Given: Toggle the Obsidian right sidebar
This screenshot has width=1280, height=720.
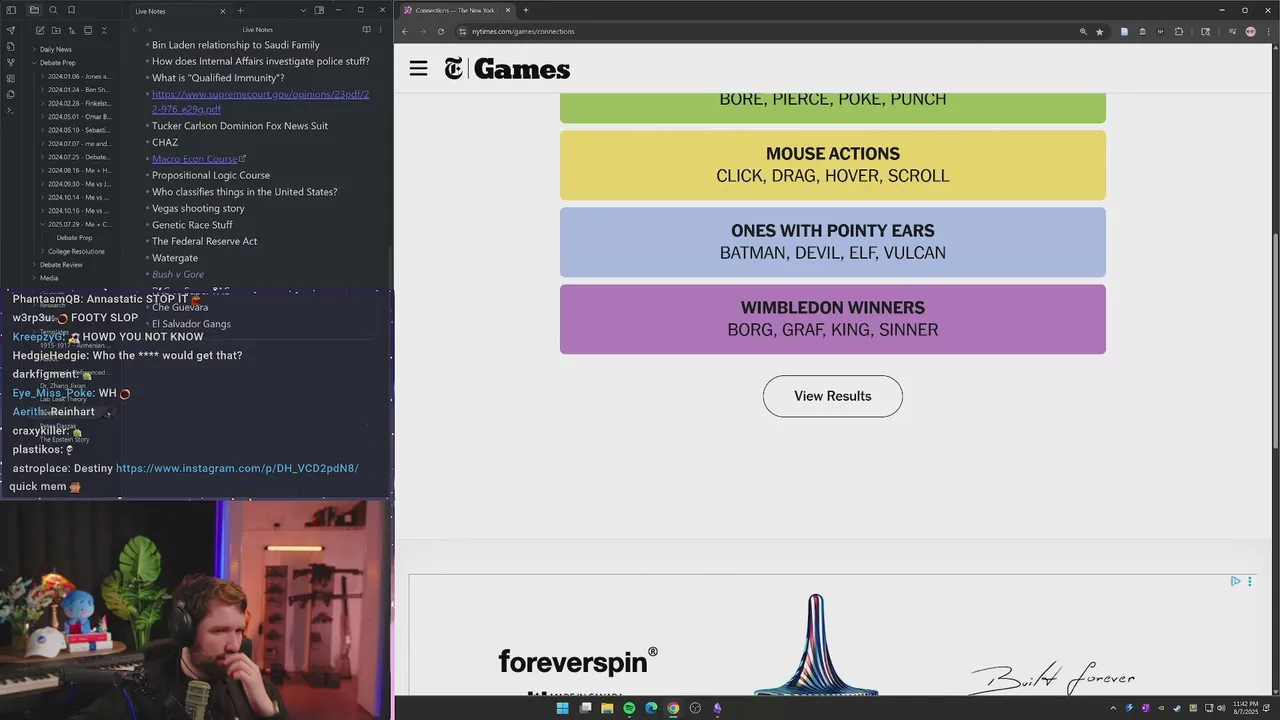Looking at the screenshot, I should point(319,10).
